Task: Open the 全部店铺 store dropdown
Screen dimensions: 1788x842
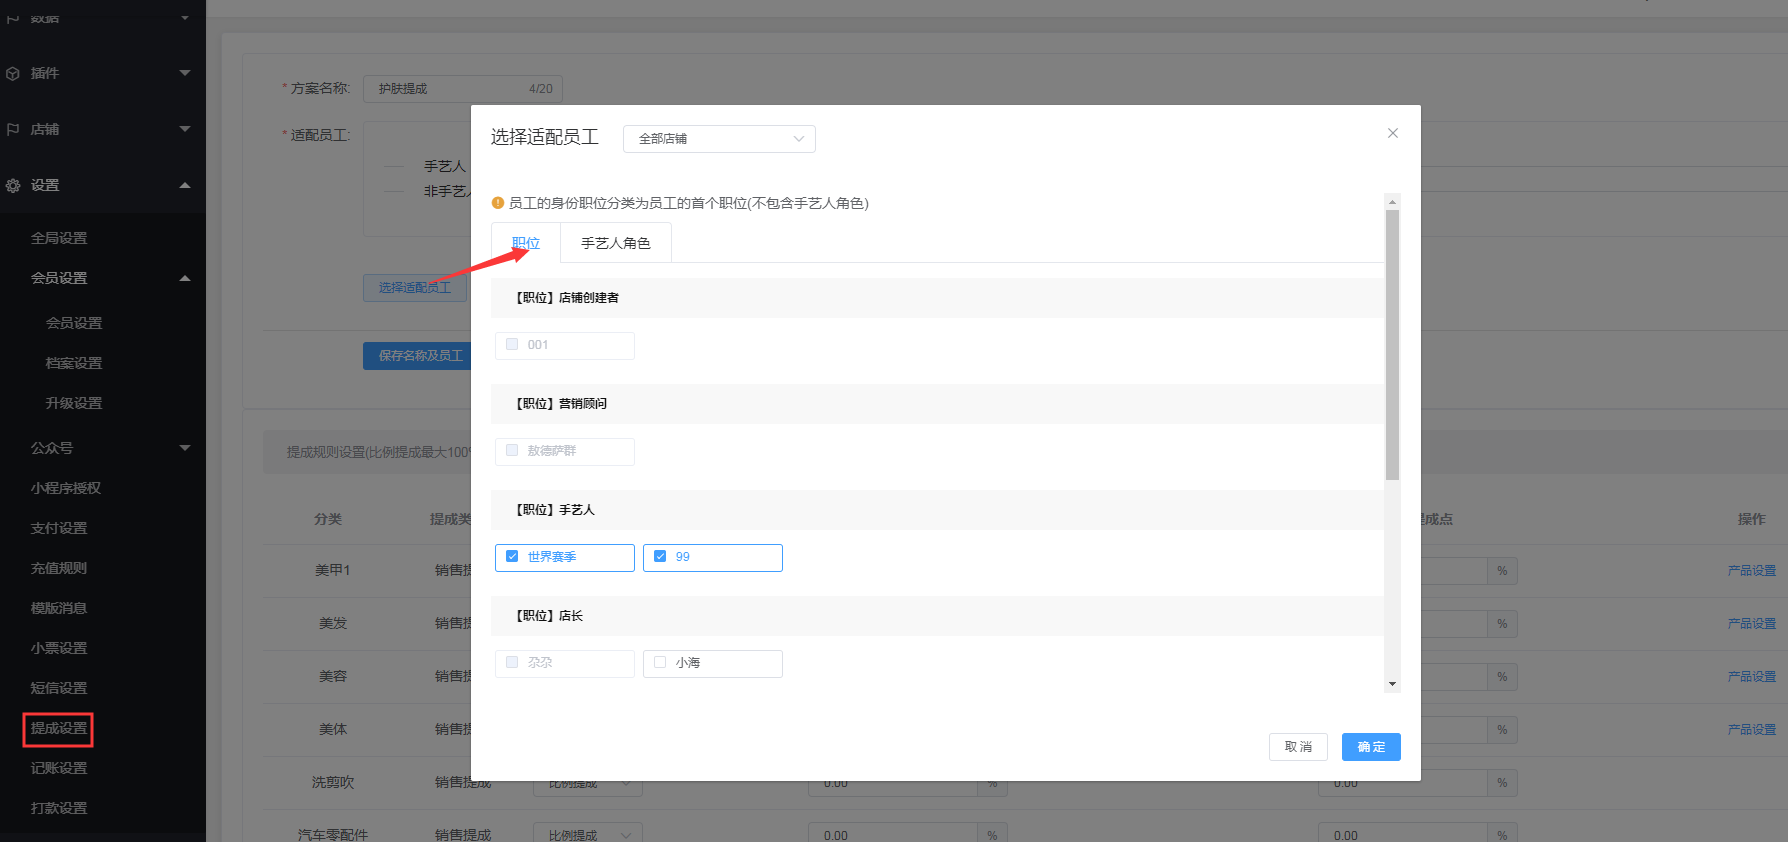Action: coord(719,139)
